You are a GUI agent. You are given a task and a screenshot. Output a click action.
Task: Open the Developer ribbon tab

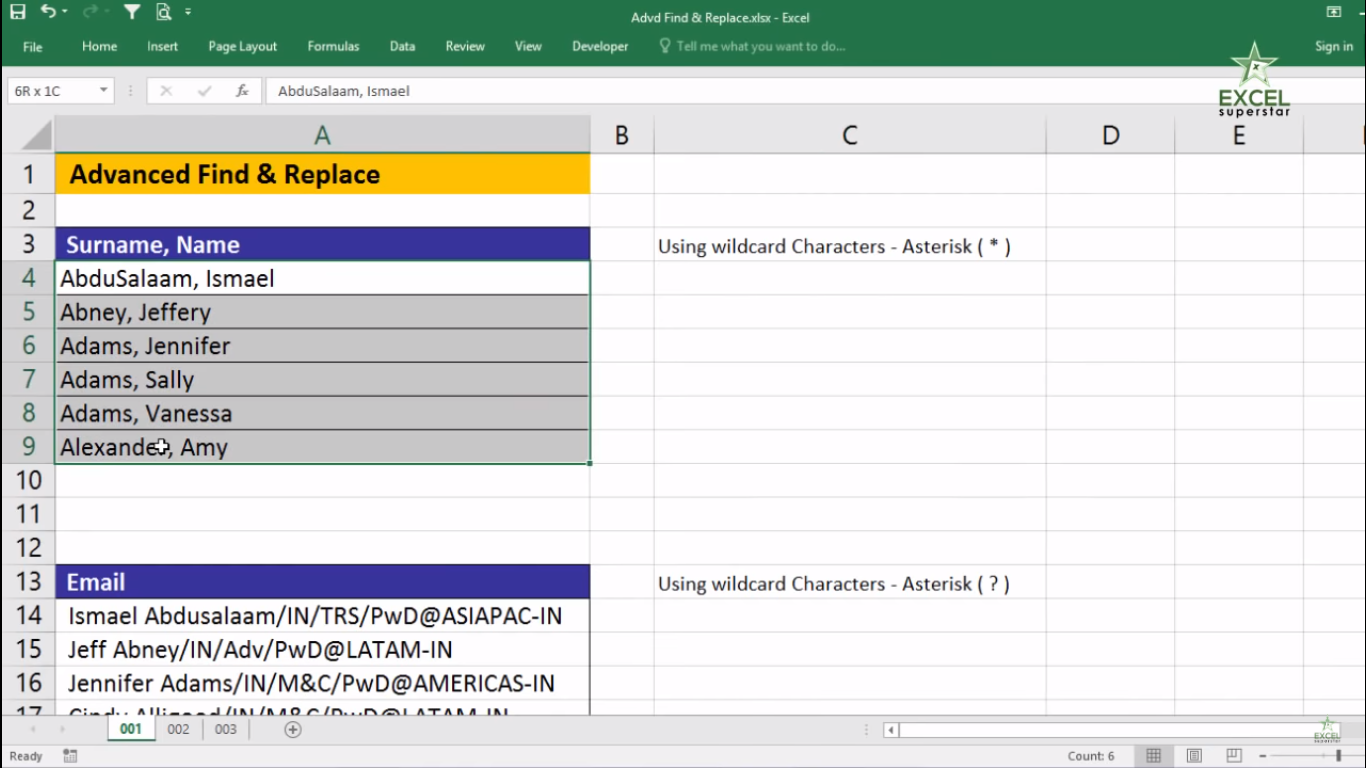coord(600,46)
